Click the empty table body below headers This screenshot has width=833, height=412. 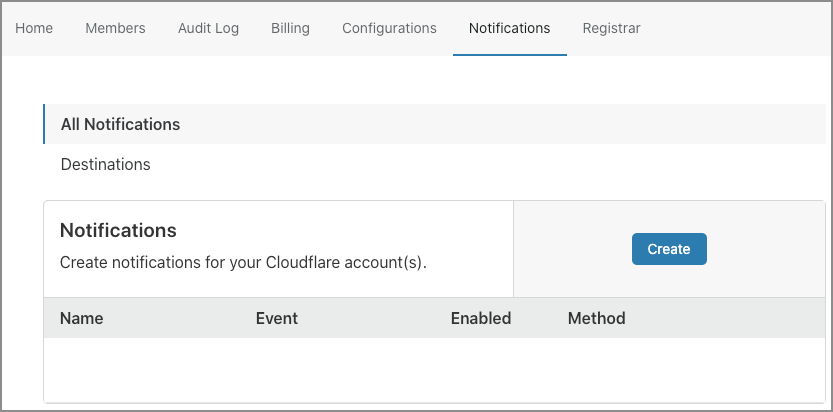pos(434,370)
